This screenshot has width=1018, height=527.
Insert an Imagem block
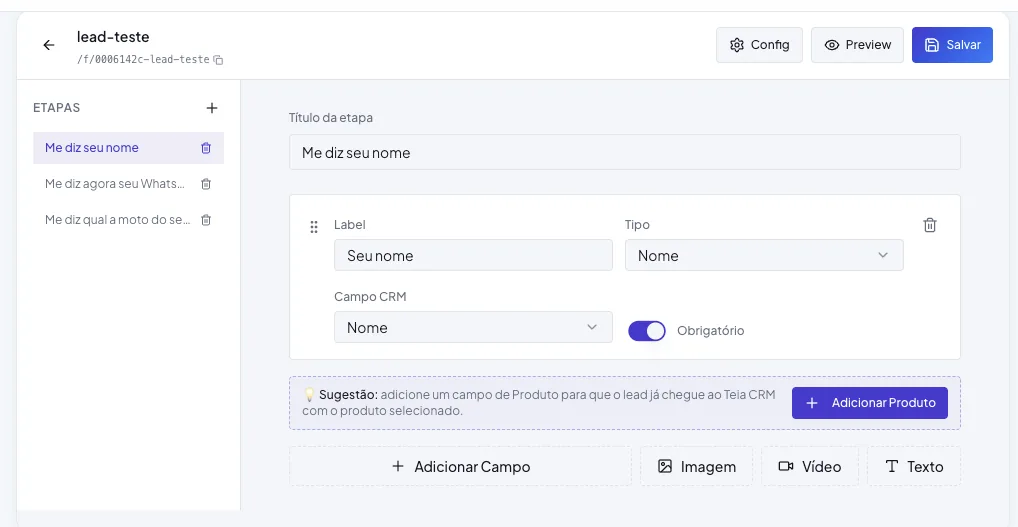click(696, 466)
